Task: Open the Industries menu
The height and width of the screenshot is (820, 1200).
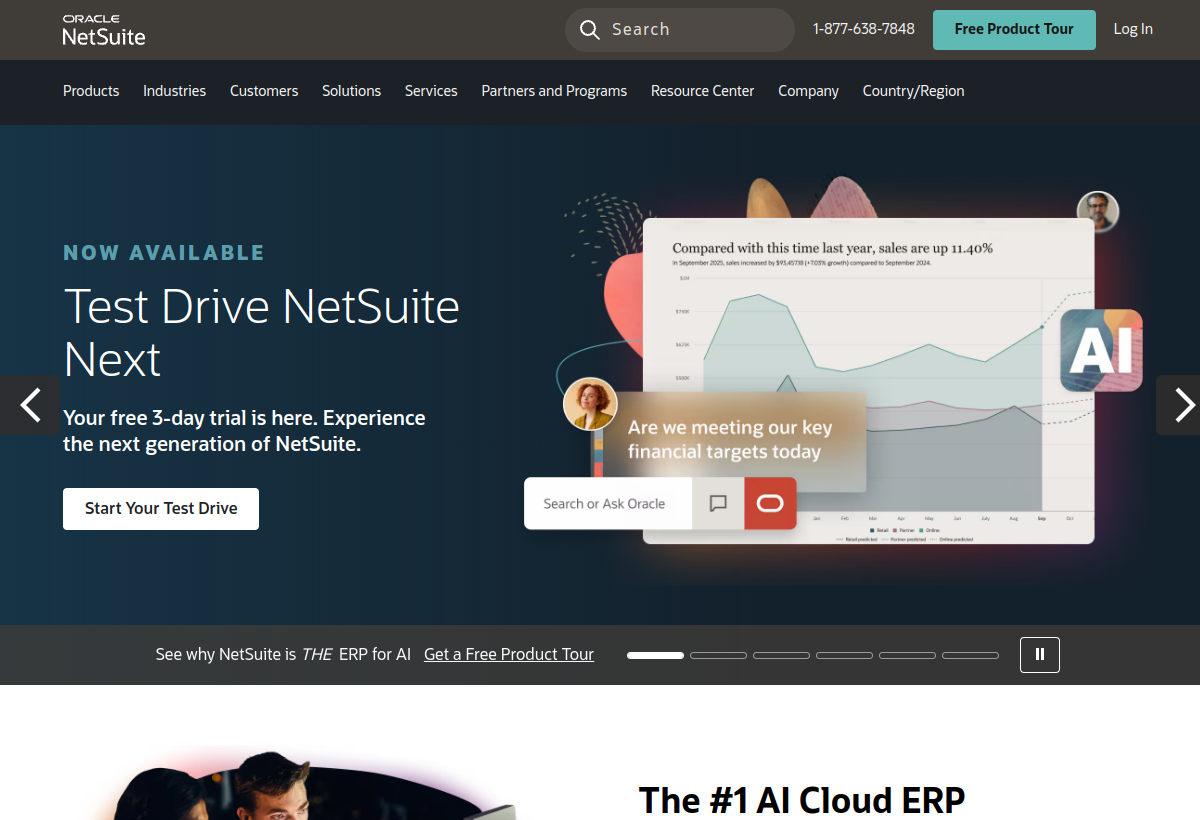Action: point(174,91)
